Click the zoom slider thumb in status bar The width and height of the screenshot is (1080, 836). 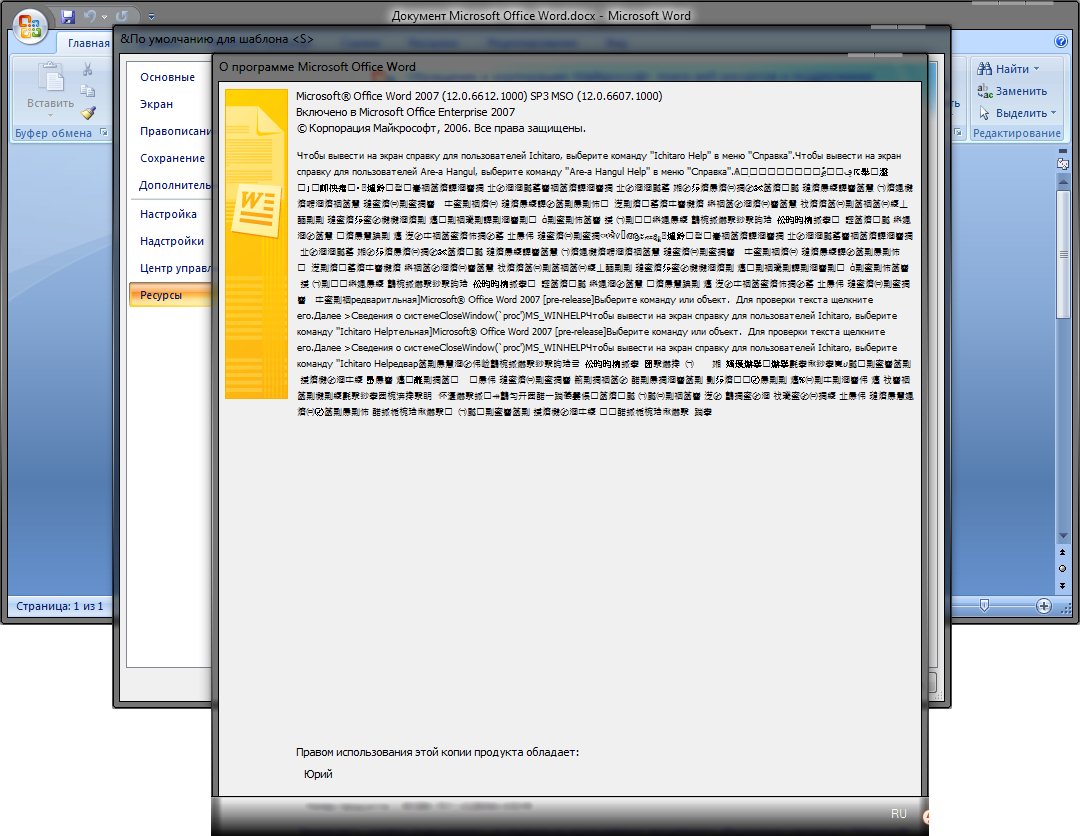(984, 605)
